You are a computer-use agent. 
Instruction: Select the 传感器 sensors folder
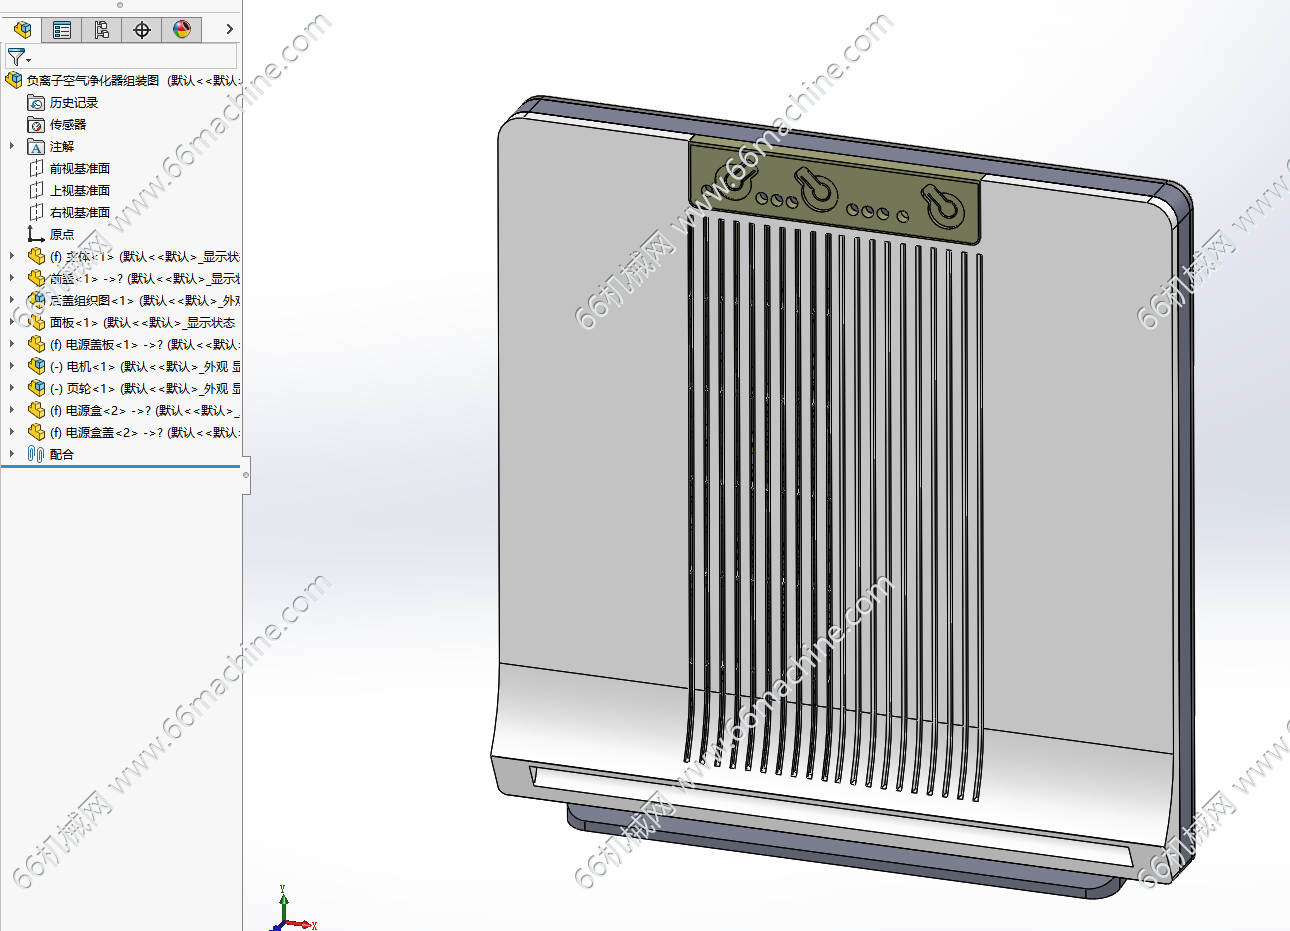67,125
